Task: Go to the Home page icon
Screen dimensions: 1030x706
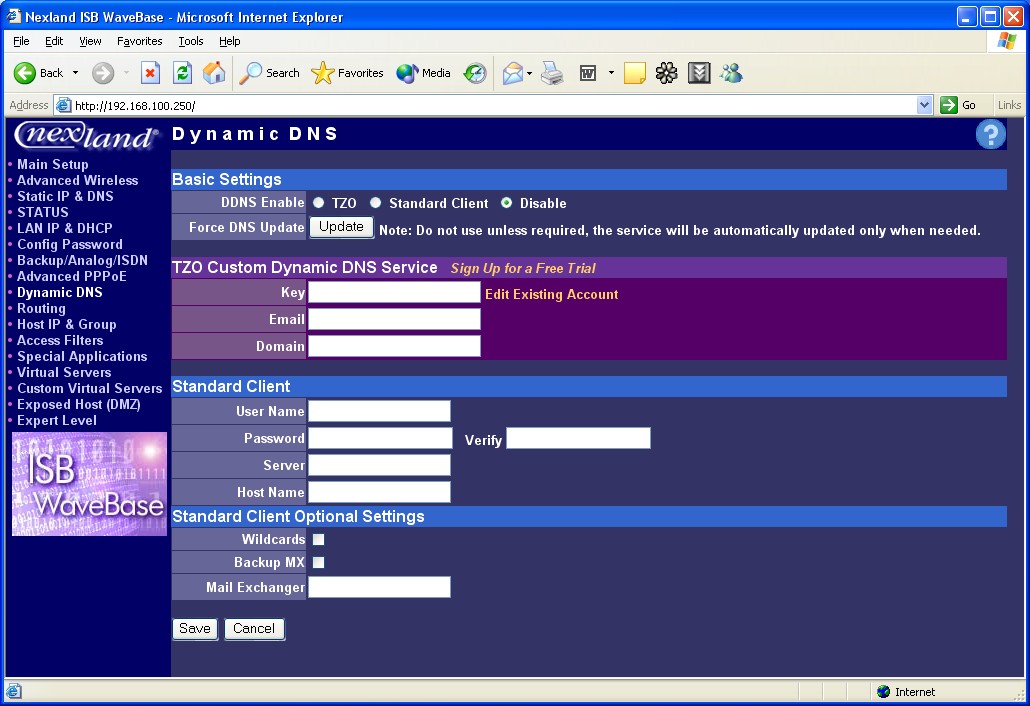Action: coord(214,73)
